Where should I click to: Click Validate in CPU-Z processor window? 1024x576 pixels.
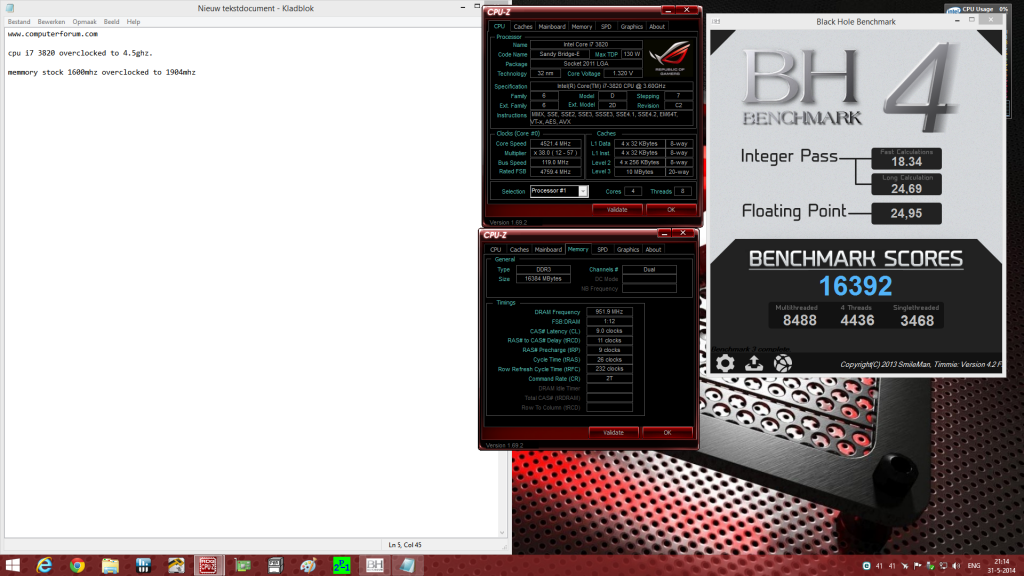coord(617,210)
